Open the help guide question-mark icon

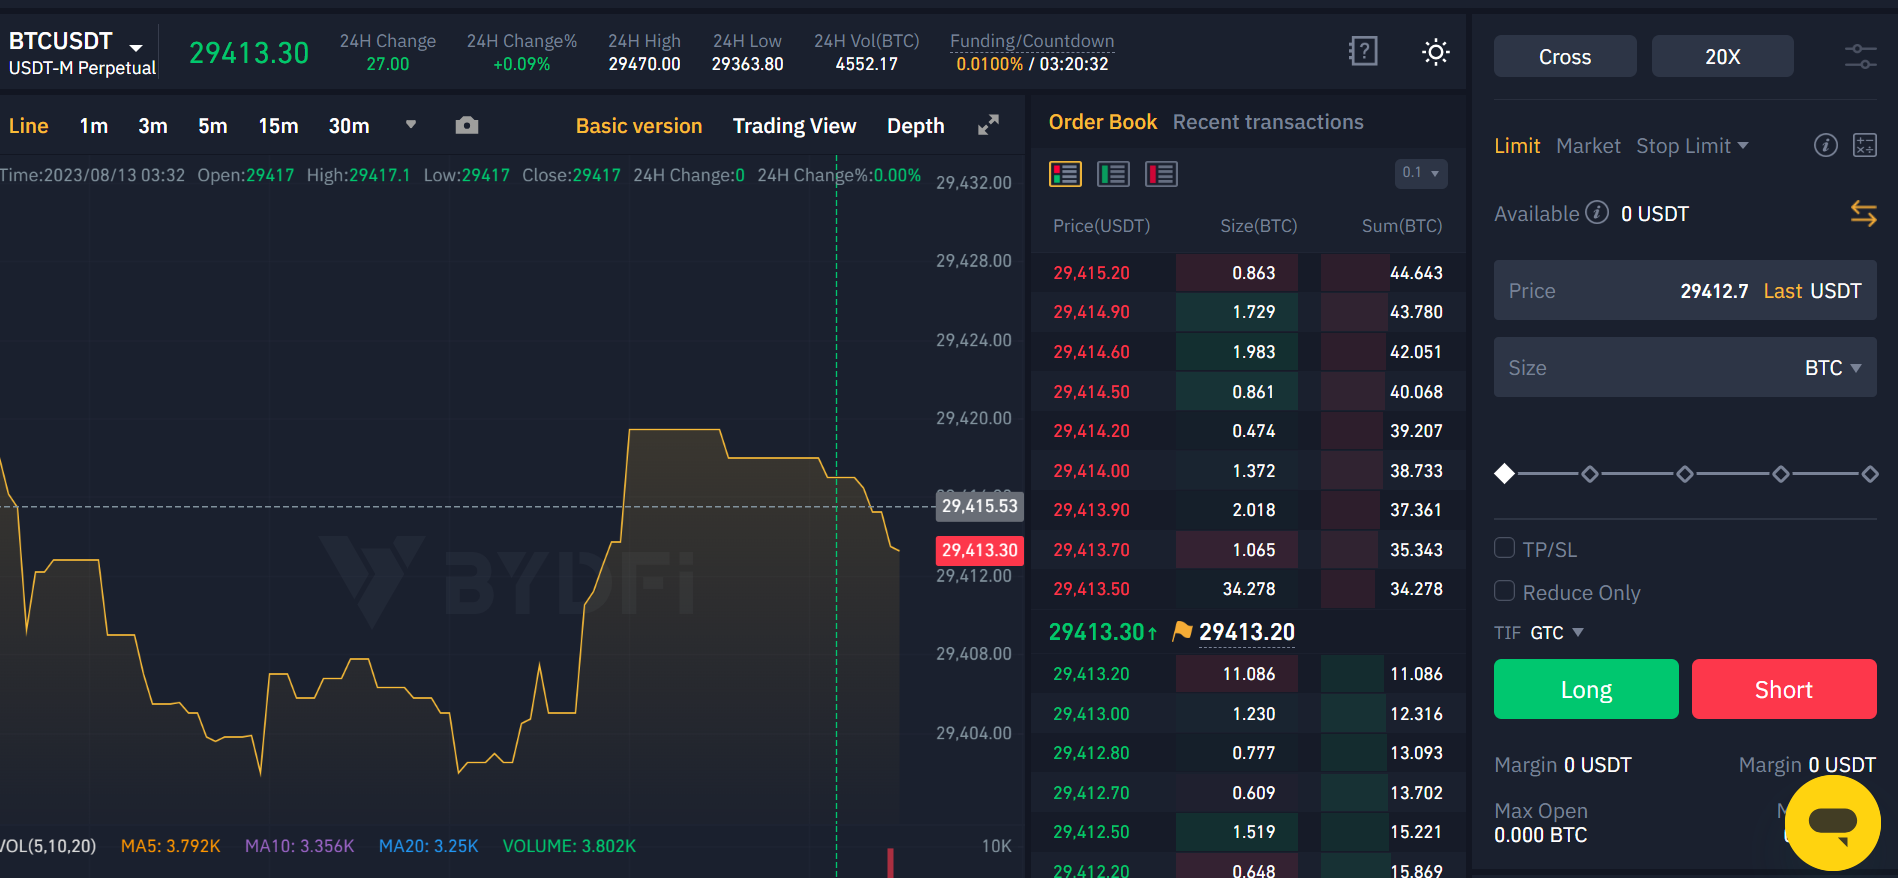click(x=1363, y=51)
